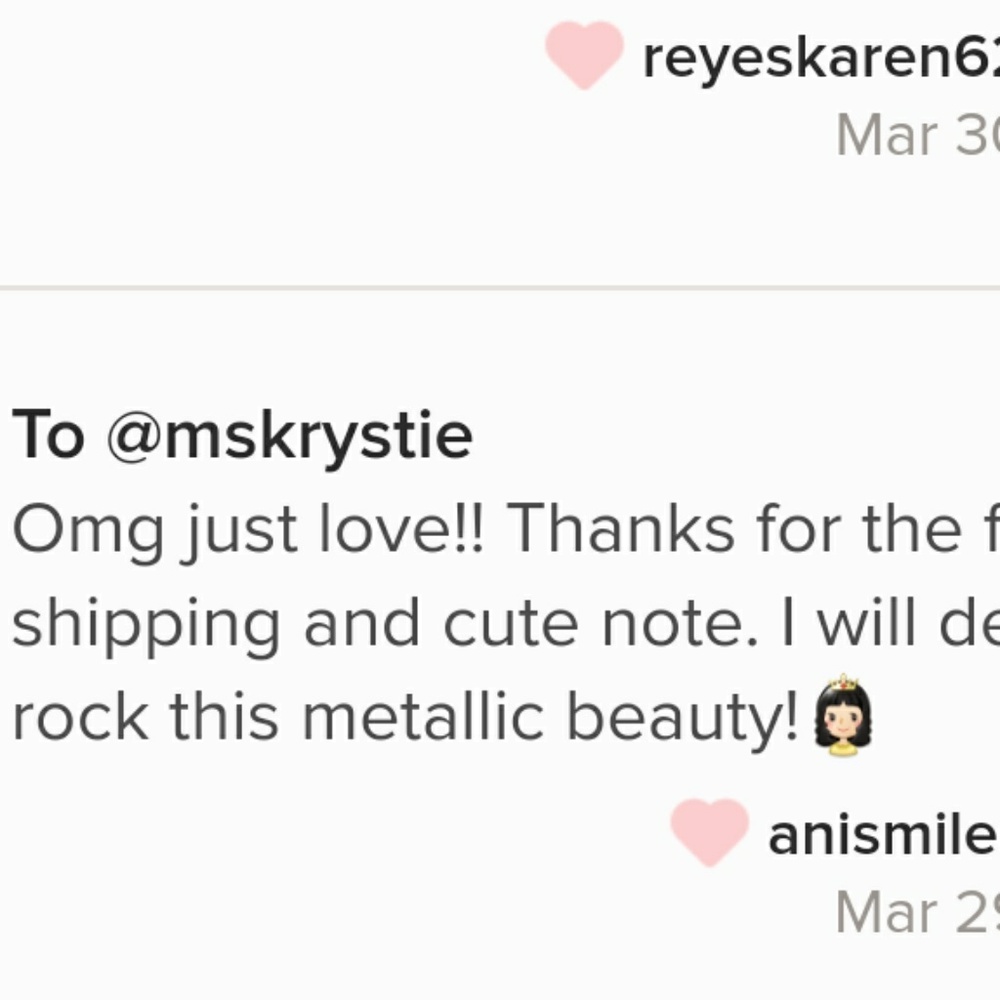Open the anismile username link
This screenshot has height=1000, width=1000.
(883, 836)
